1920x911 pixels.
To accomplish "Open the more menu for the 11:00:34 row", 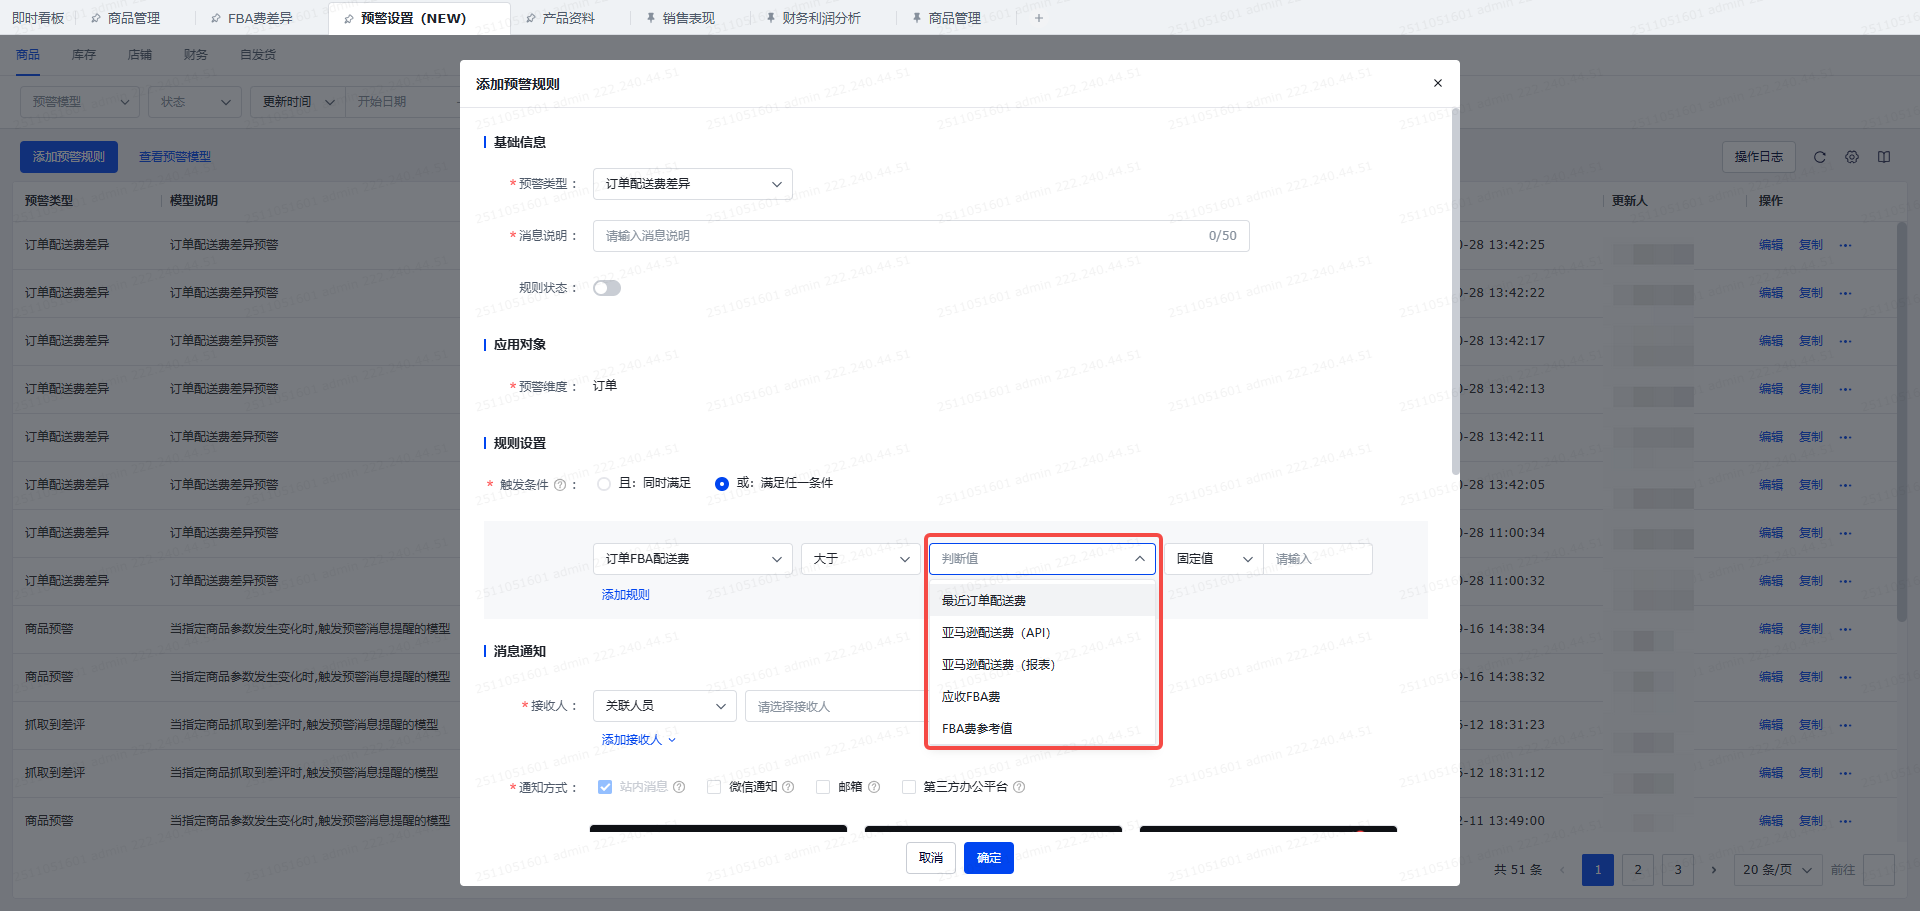I will click(x=1846, y=533).
